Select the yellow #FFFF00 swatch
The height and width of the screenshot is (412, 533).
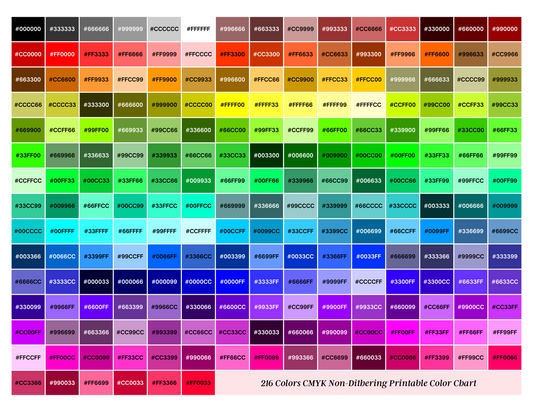pyautogui.click(x=233, y=105)
